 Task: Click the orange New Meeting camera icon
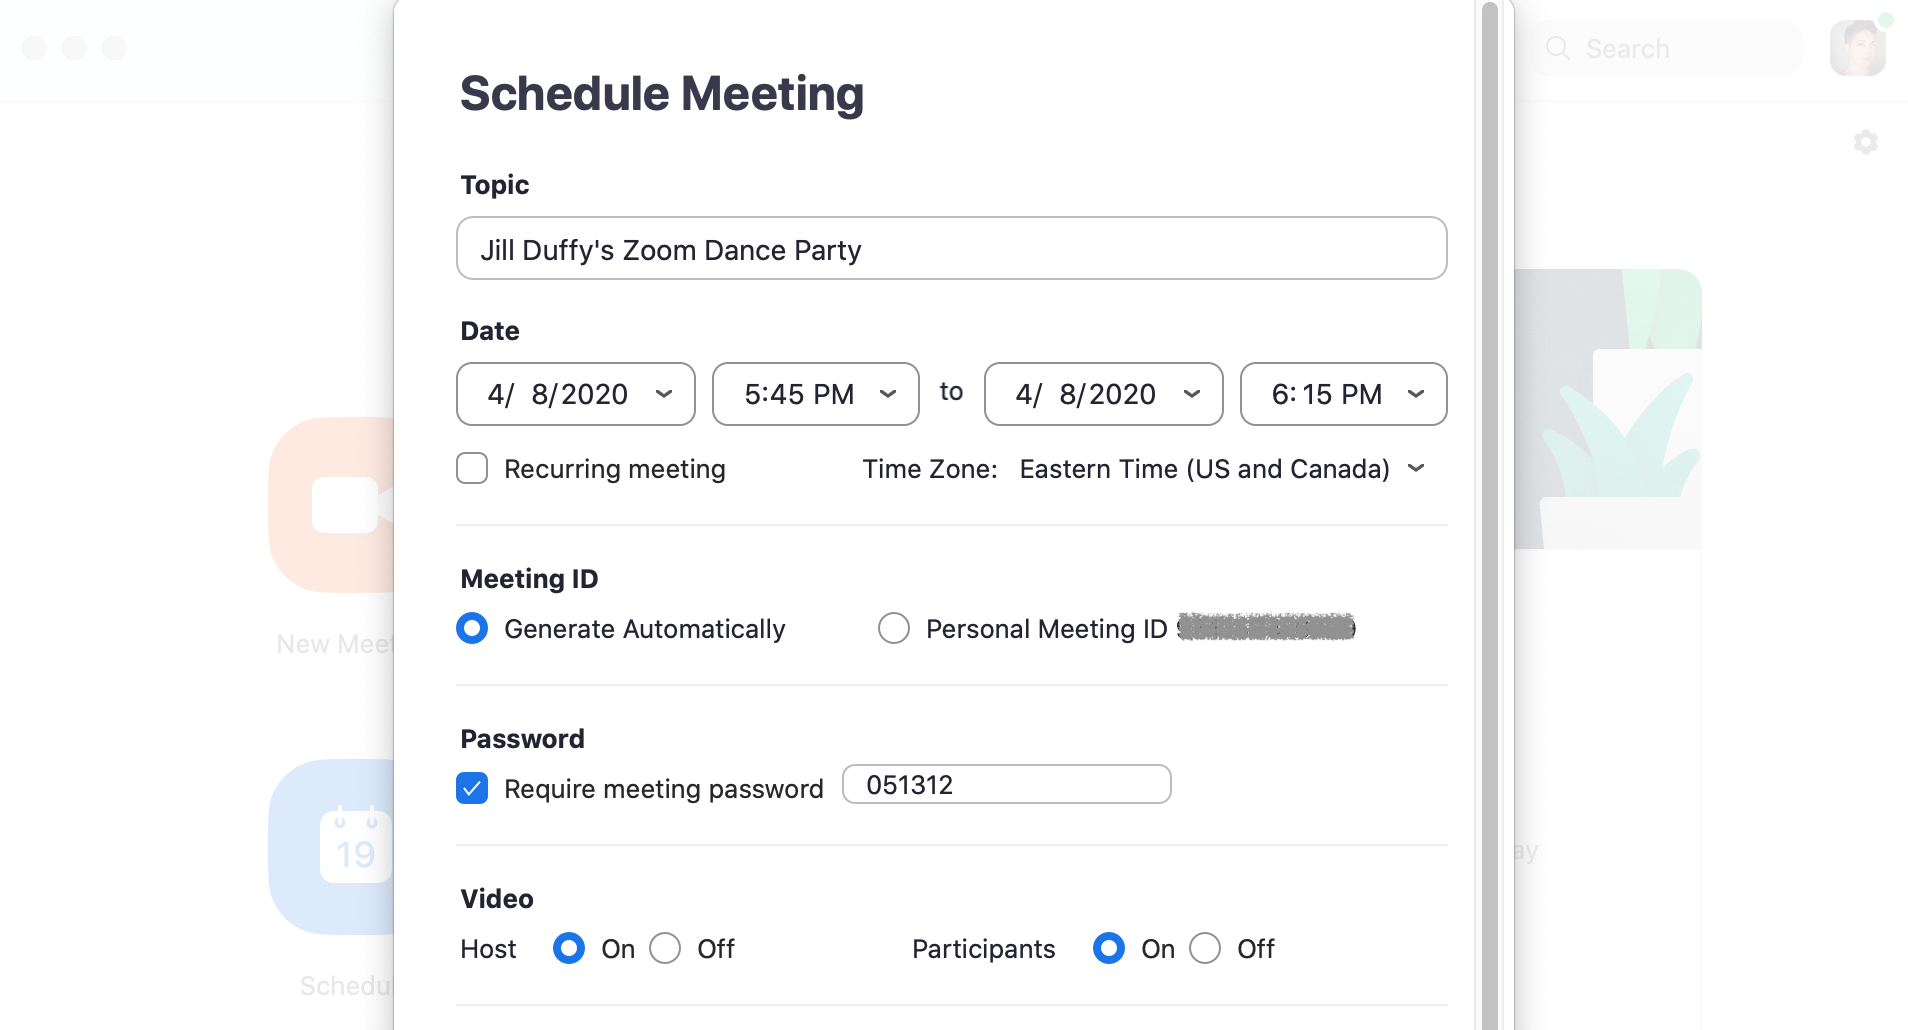(332, 505)
